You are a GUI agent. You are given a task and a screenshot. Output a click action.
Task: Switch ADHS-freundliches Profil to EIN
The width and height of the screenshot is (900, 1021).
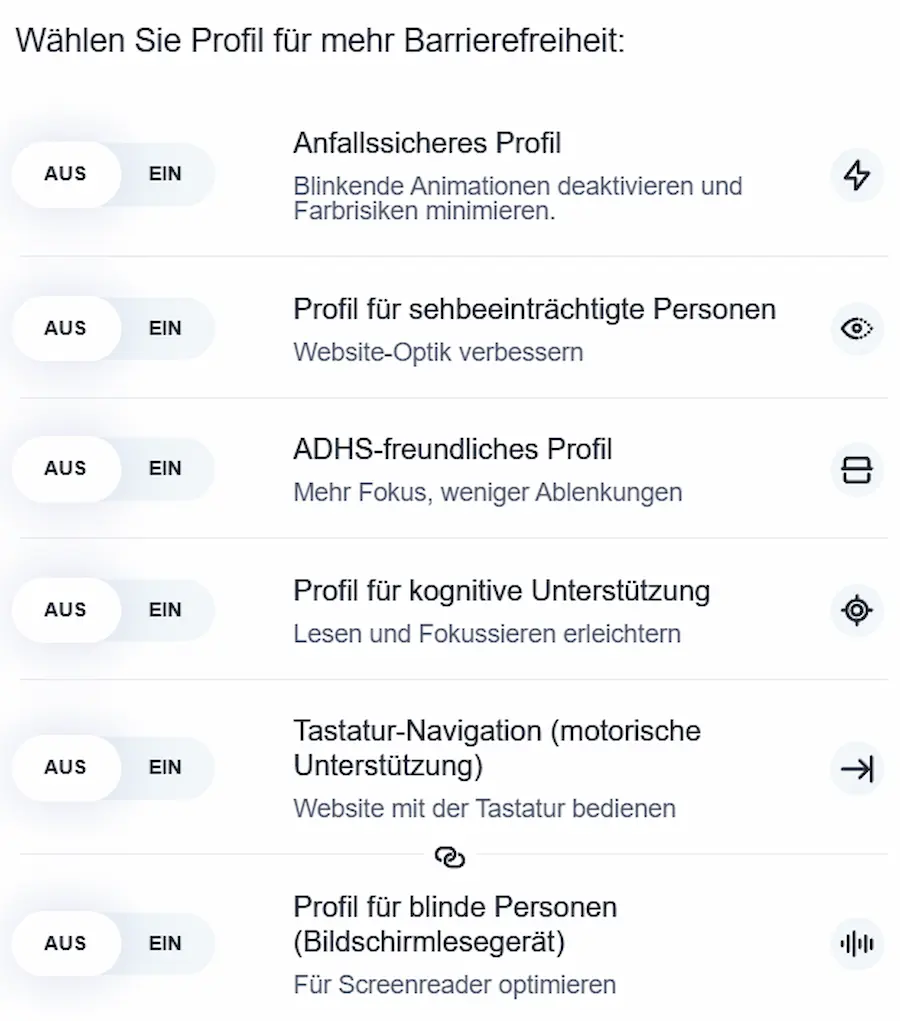pos(165,468)
